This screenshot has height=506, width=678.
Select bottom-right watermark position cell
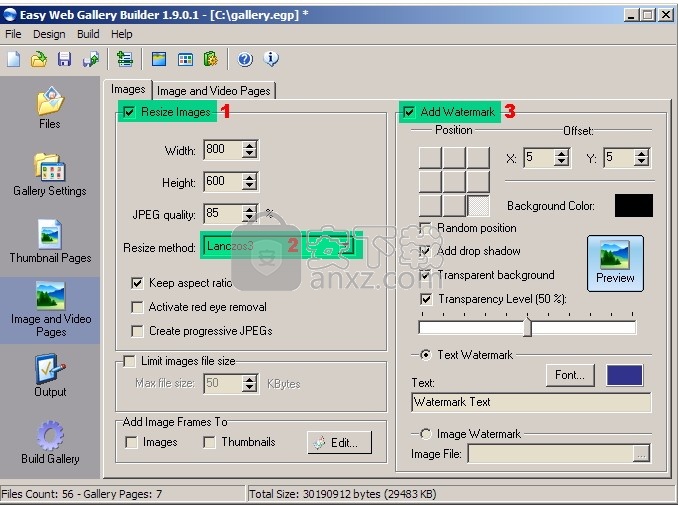tap(478, 205)
